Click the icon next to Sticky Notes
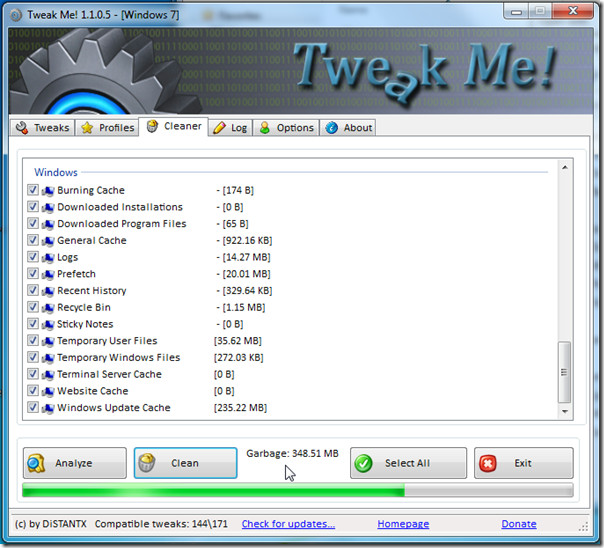 coord(48,324)
